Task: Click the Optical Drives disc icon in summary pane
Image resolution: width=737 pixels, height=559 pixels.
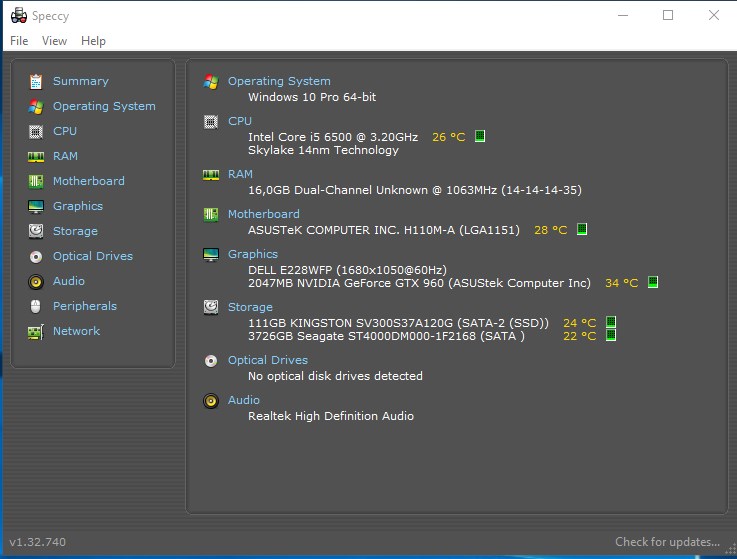Action: (x=211, y=361)
